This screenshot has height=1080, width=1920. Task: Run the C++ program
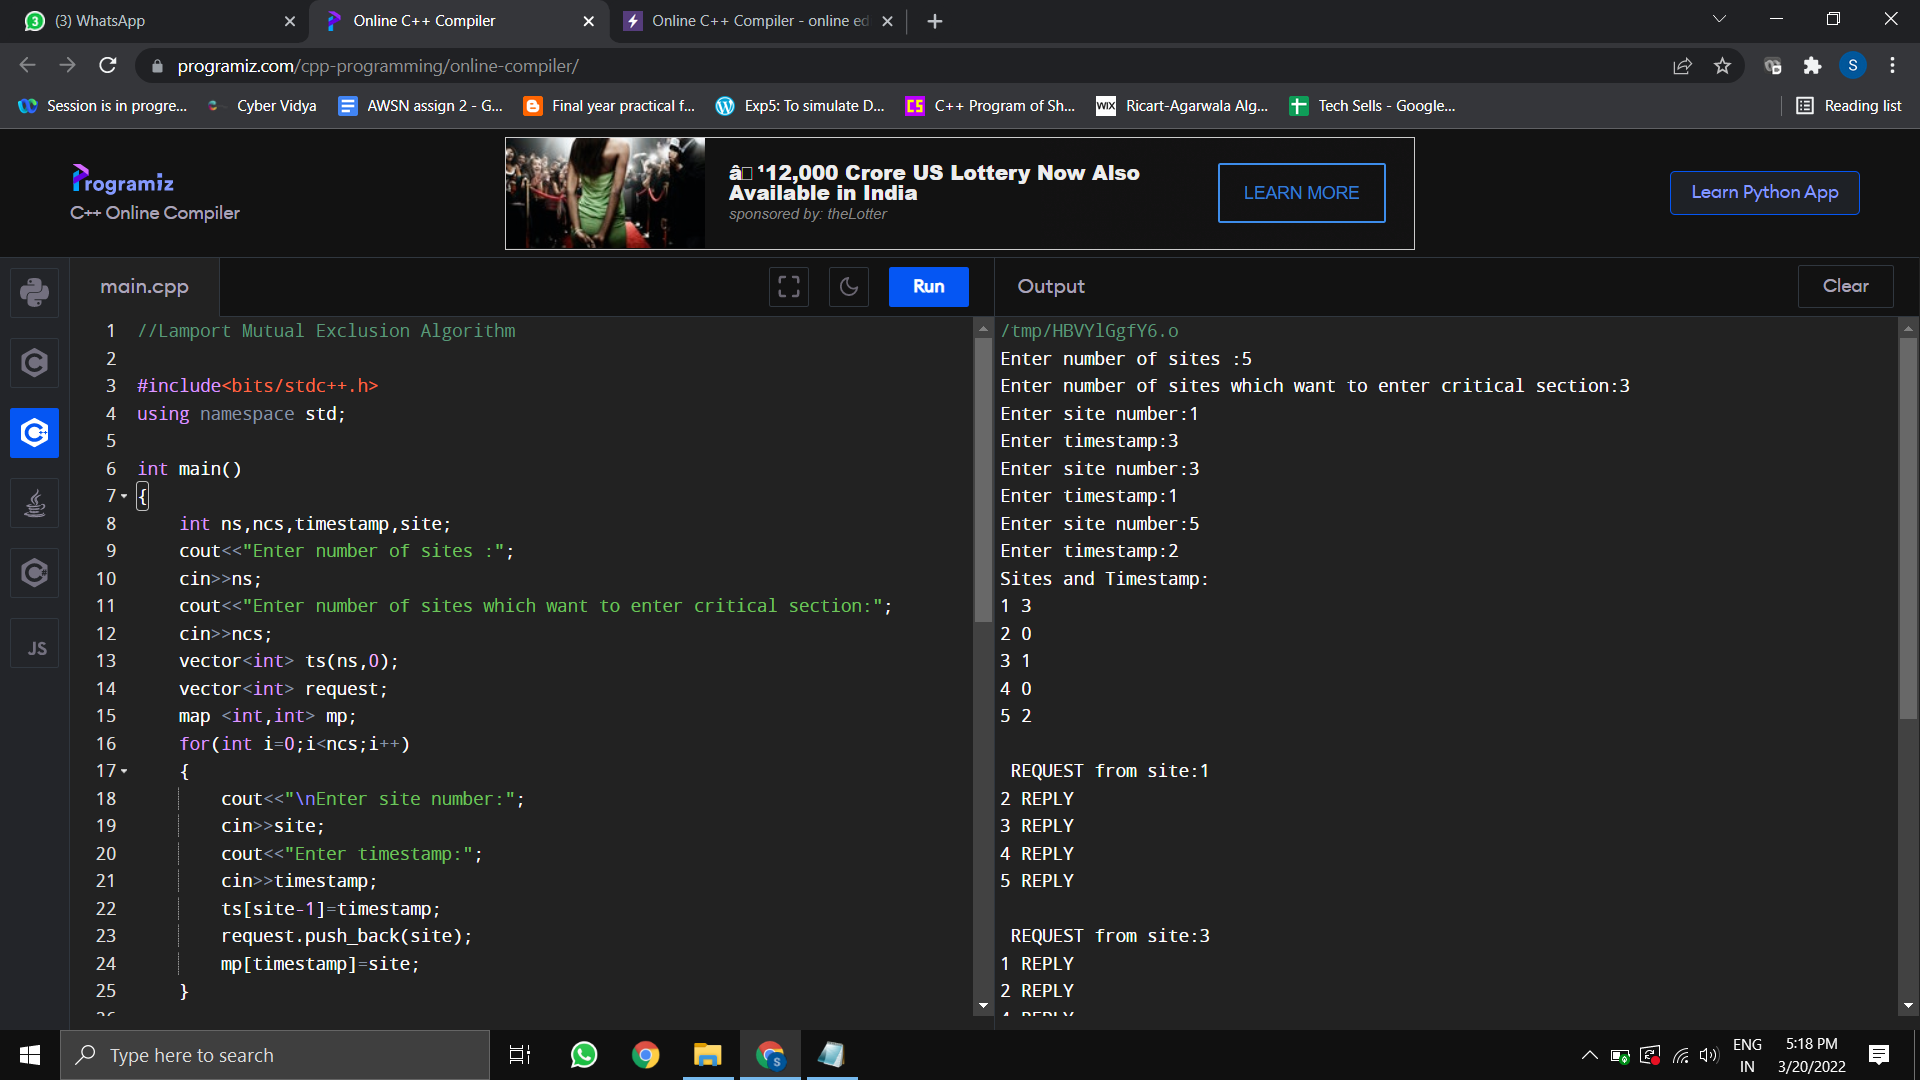pyautogui.click(x=928, y=287)
